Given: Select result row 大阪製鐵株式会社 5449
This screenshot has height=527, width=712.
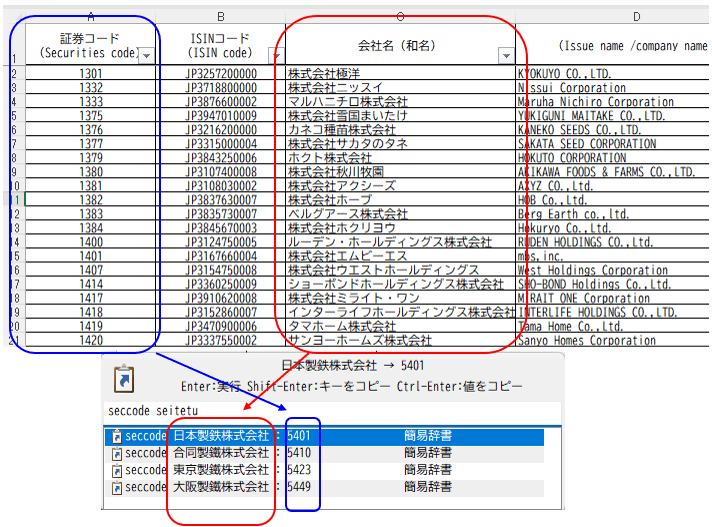Looking at the screenshot, I should pyautogui.click(x=324, y=488).
